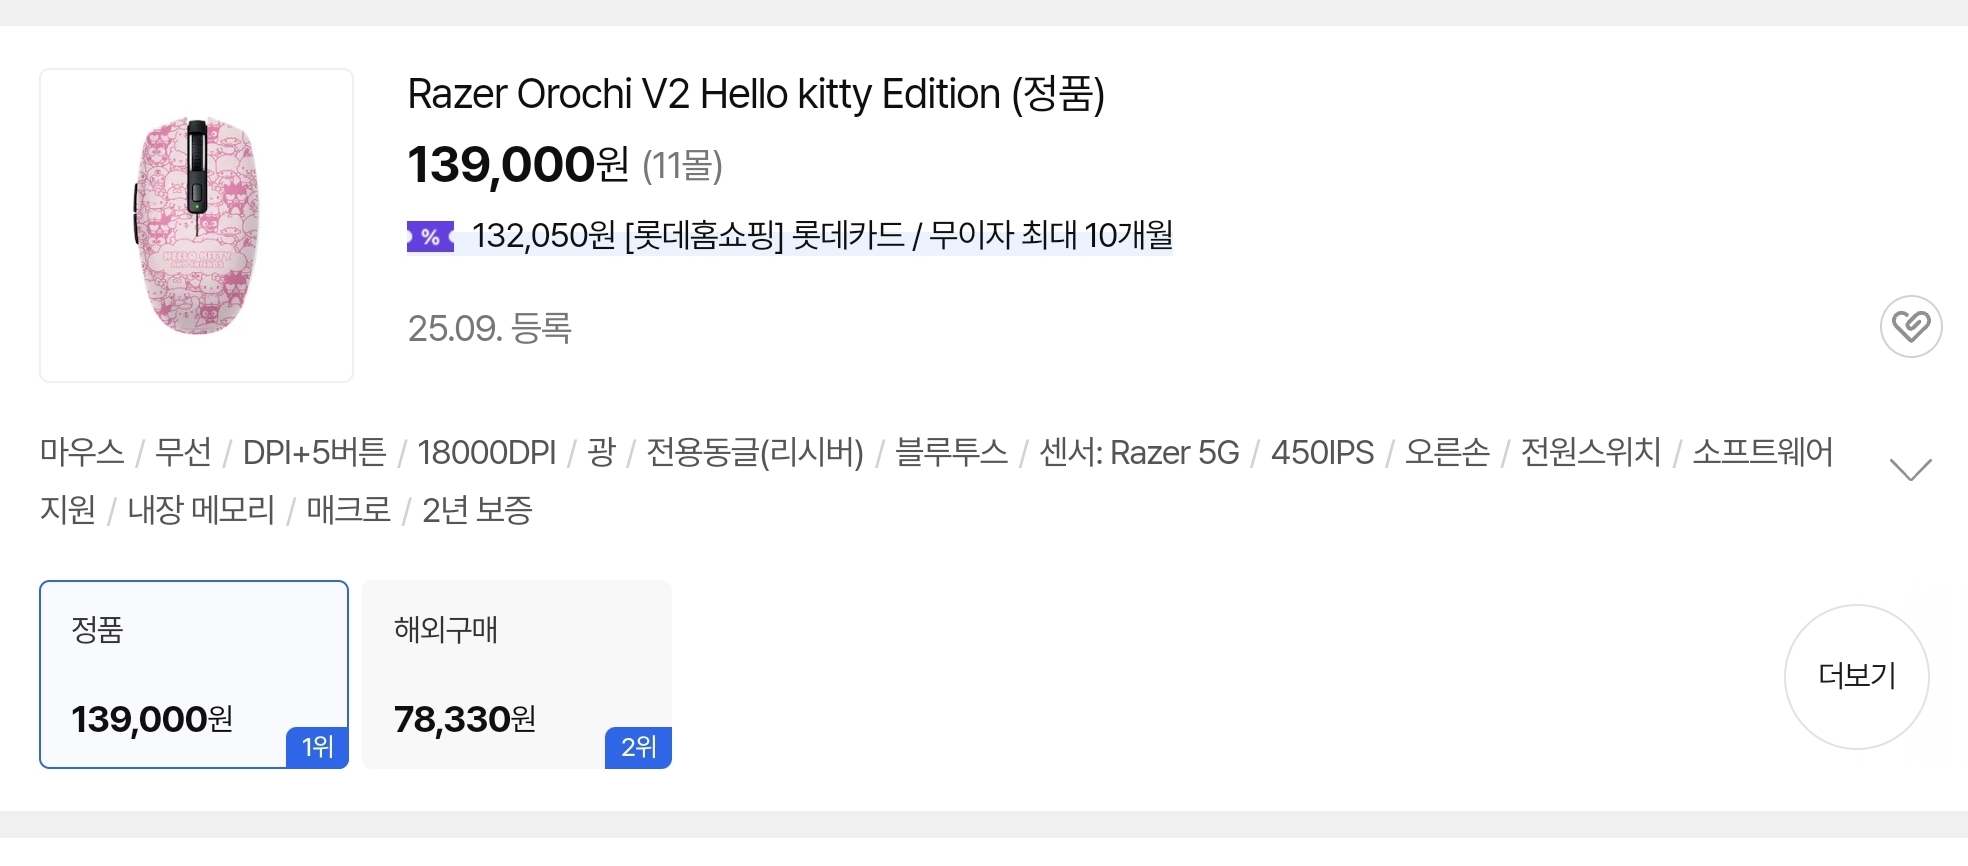Expand the spec list chevron
Screen dimensions: 1968x866
(x=1910, y=469)
